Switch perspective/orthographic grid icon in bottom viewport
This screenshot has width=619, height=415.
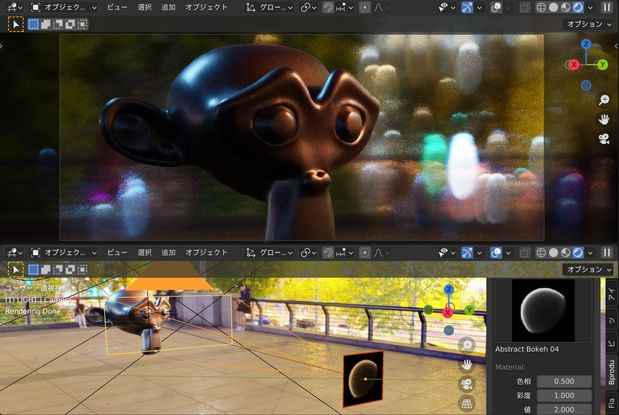pos(467,403)
